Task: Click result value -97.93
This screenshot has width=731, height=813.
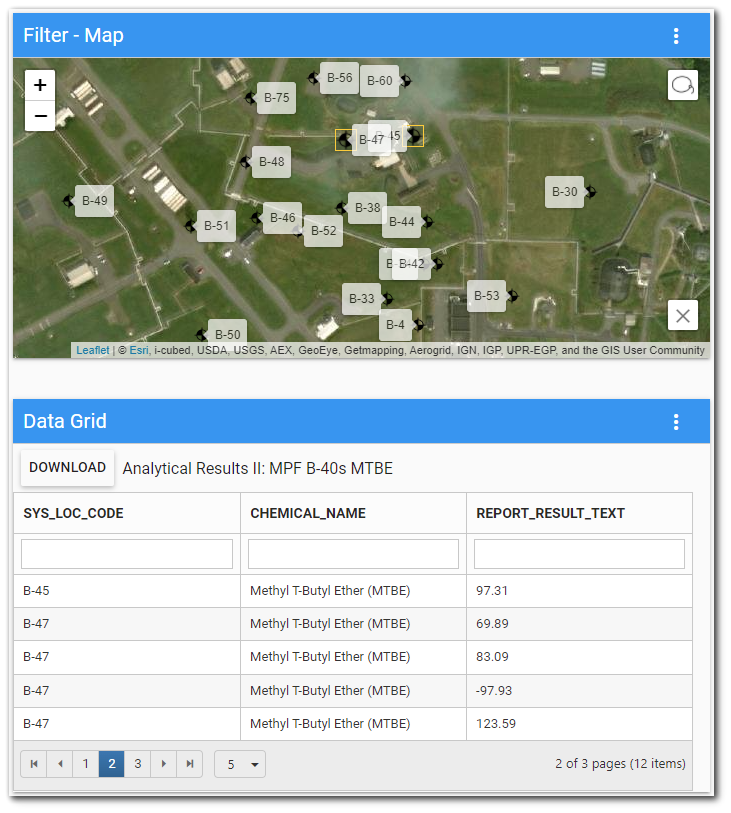Action: click(494, 691)
